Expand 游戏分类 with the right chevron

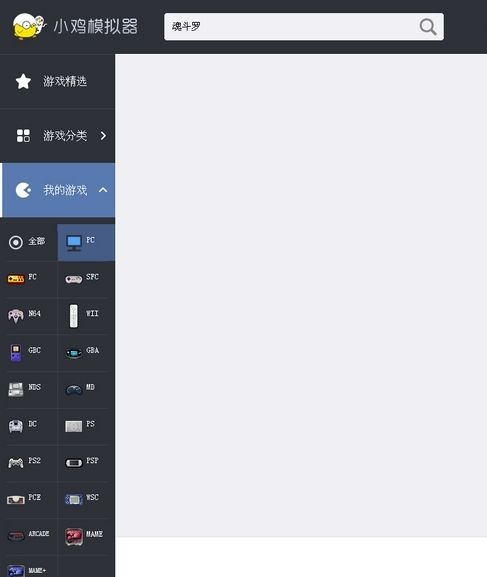(103, 136)
